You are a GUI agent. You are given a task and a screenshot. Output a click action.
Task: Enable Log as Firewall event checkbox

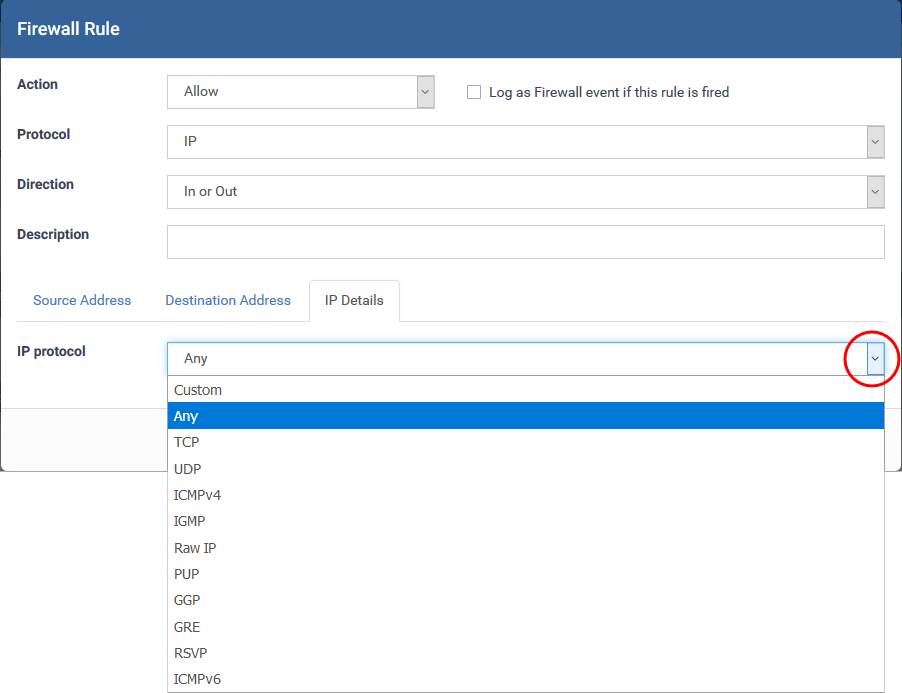click(x=474, y=92)
